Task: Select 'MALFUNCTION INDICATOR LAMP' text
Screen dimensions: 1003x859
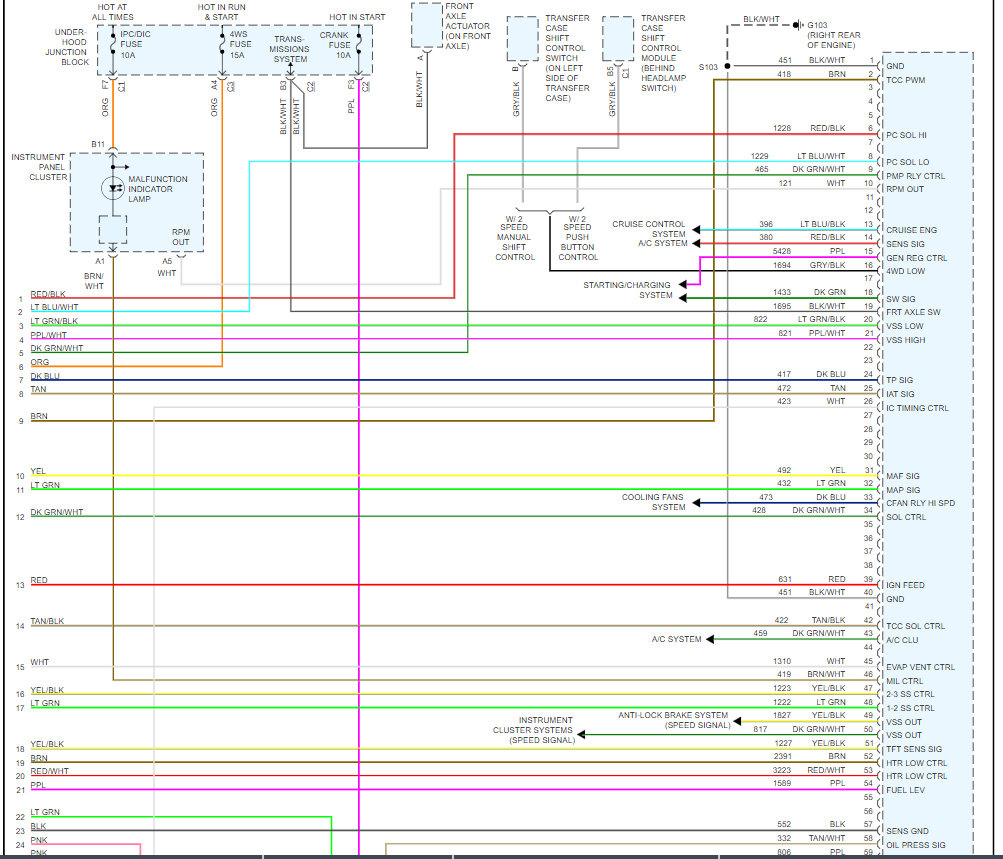Action: tap(157, 189)
